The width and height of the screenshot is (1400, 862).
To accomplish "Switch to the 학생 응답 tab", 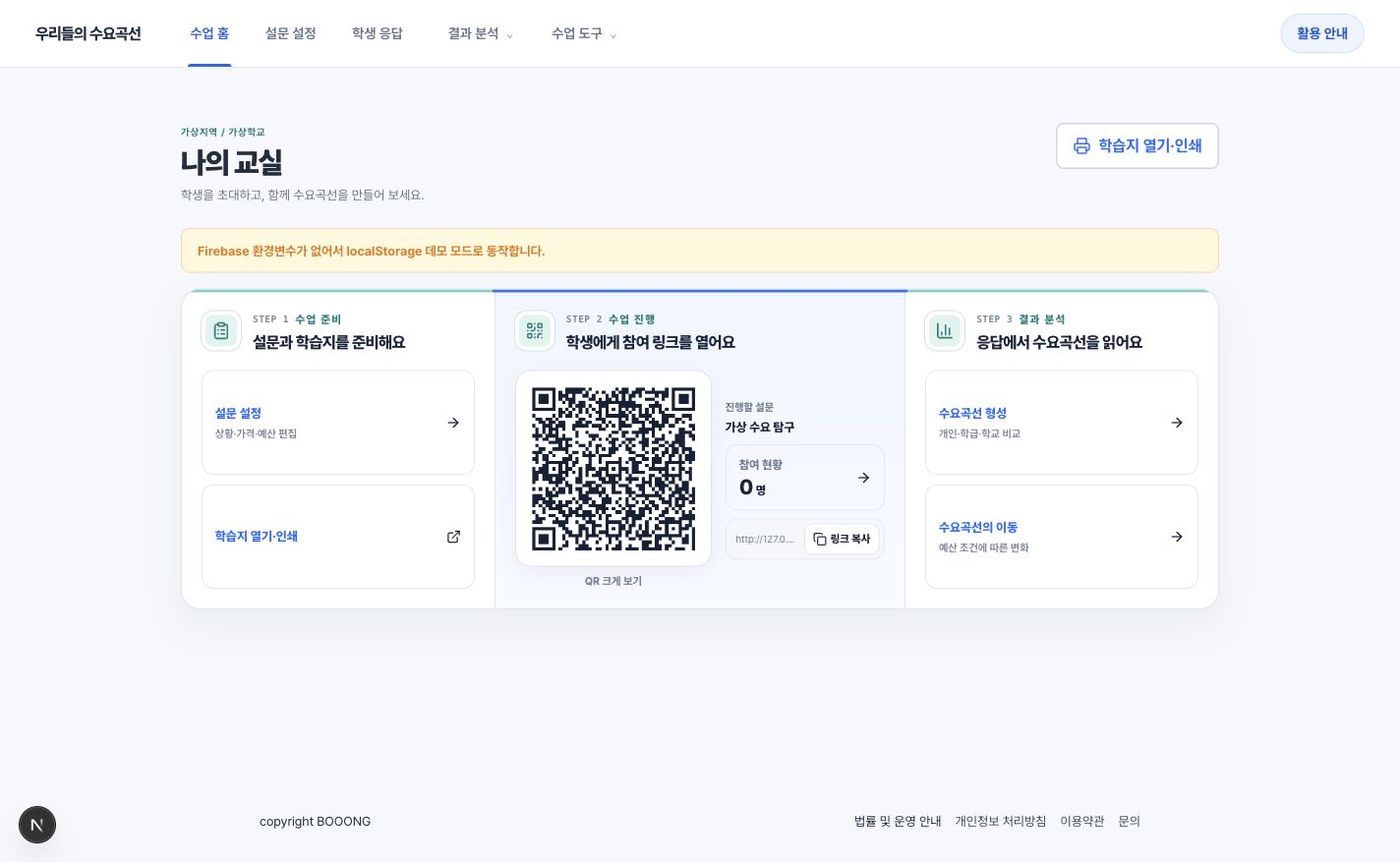I will (x=377, y=34).
